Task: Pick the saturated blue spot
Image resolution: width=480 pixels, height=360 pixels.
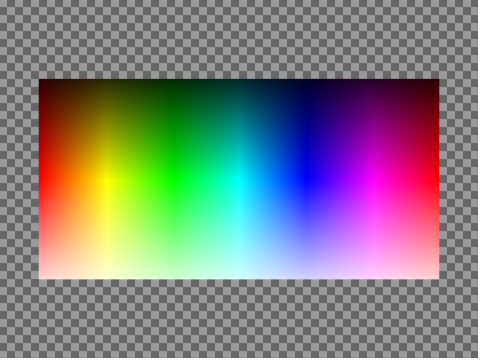Action: tap(306, 180)
